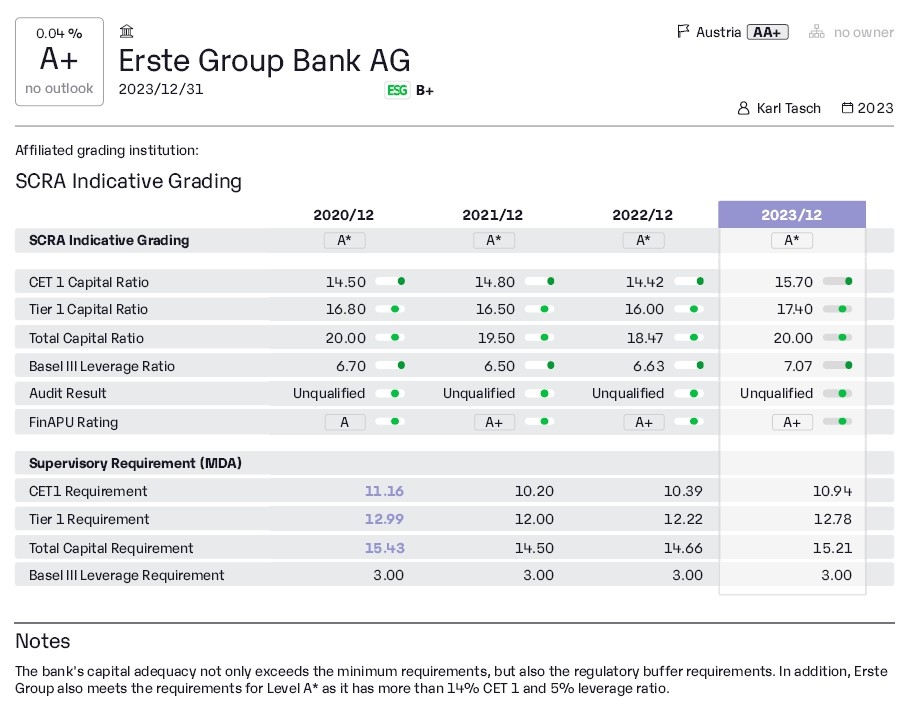Click the CET1 Requirement value 10.94
Viewport: 910px width, 720px height.
832,491
